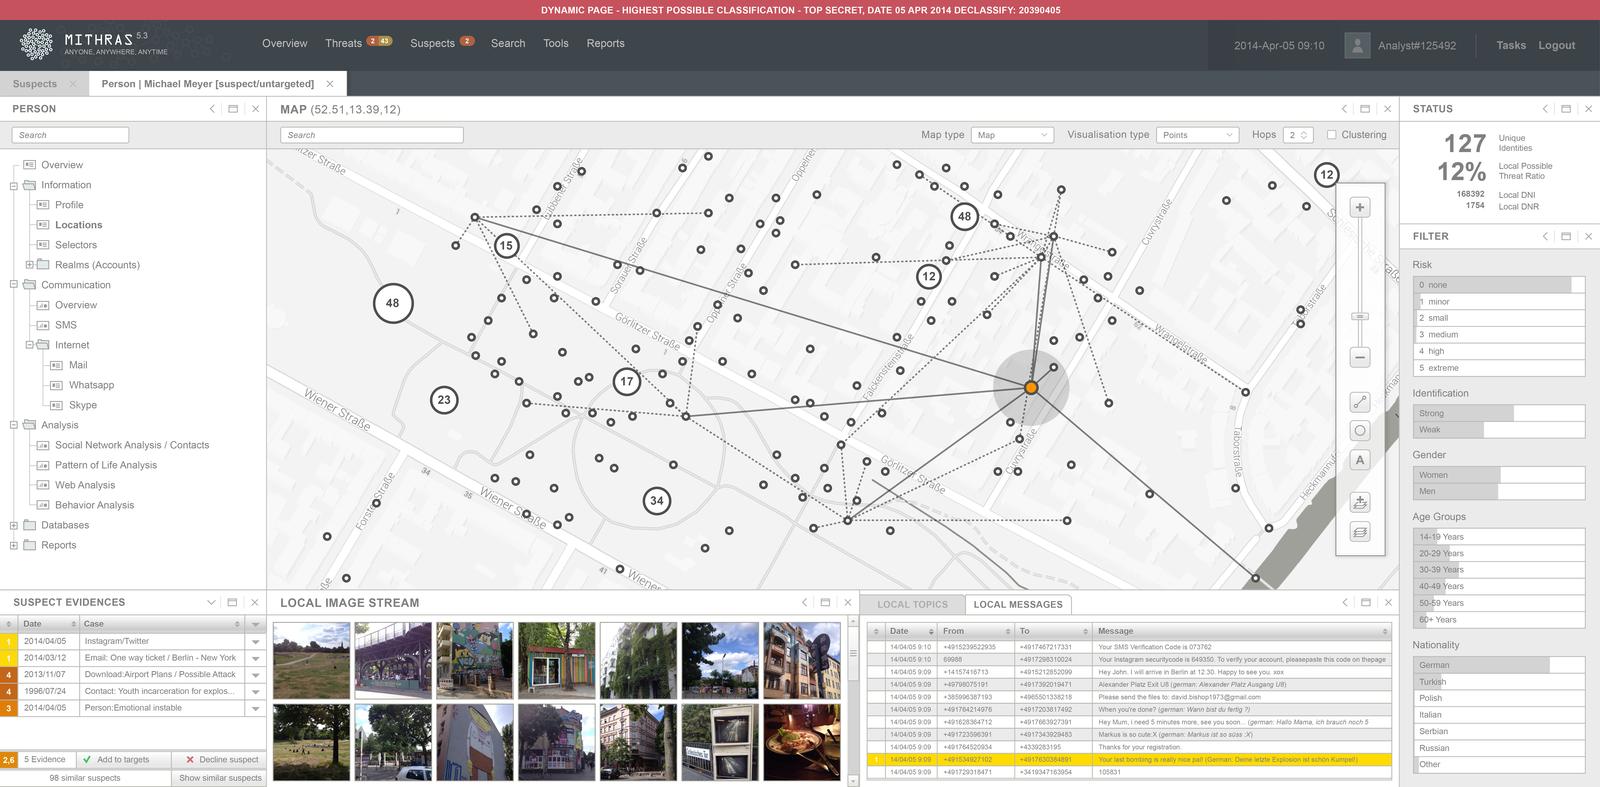
Task: Open Pattern of Life Analysis tree item
Action: point(106,465)
